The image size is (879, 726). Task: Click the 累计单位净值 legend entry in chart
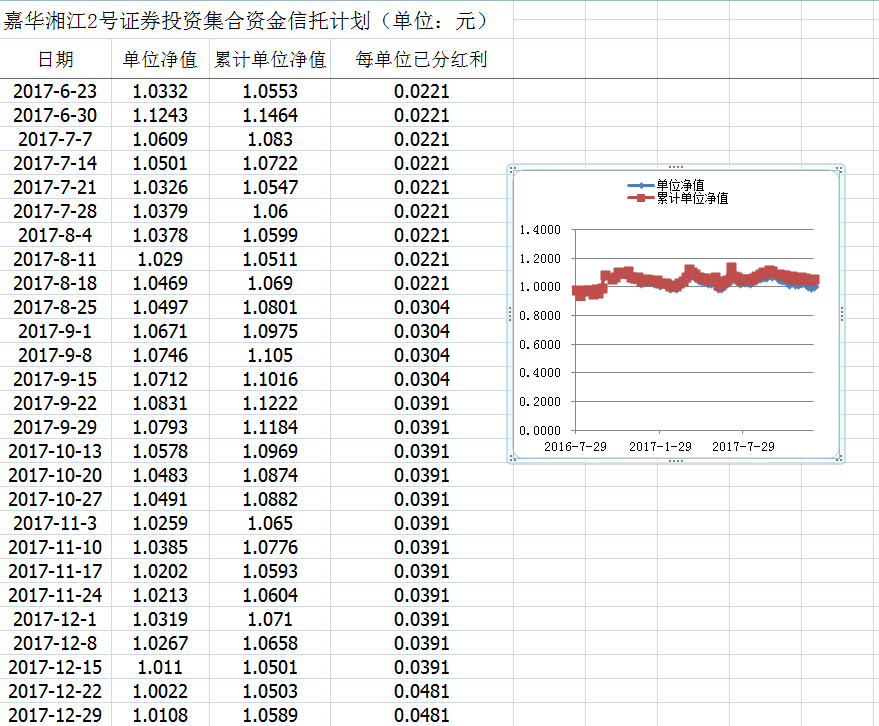(690, 198)
